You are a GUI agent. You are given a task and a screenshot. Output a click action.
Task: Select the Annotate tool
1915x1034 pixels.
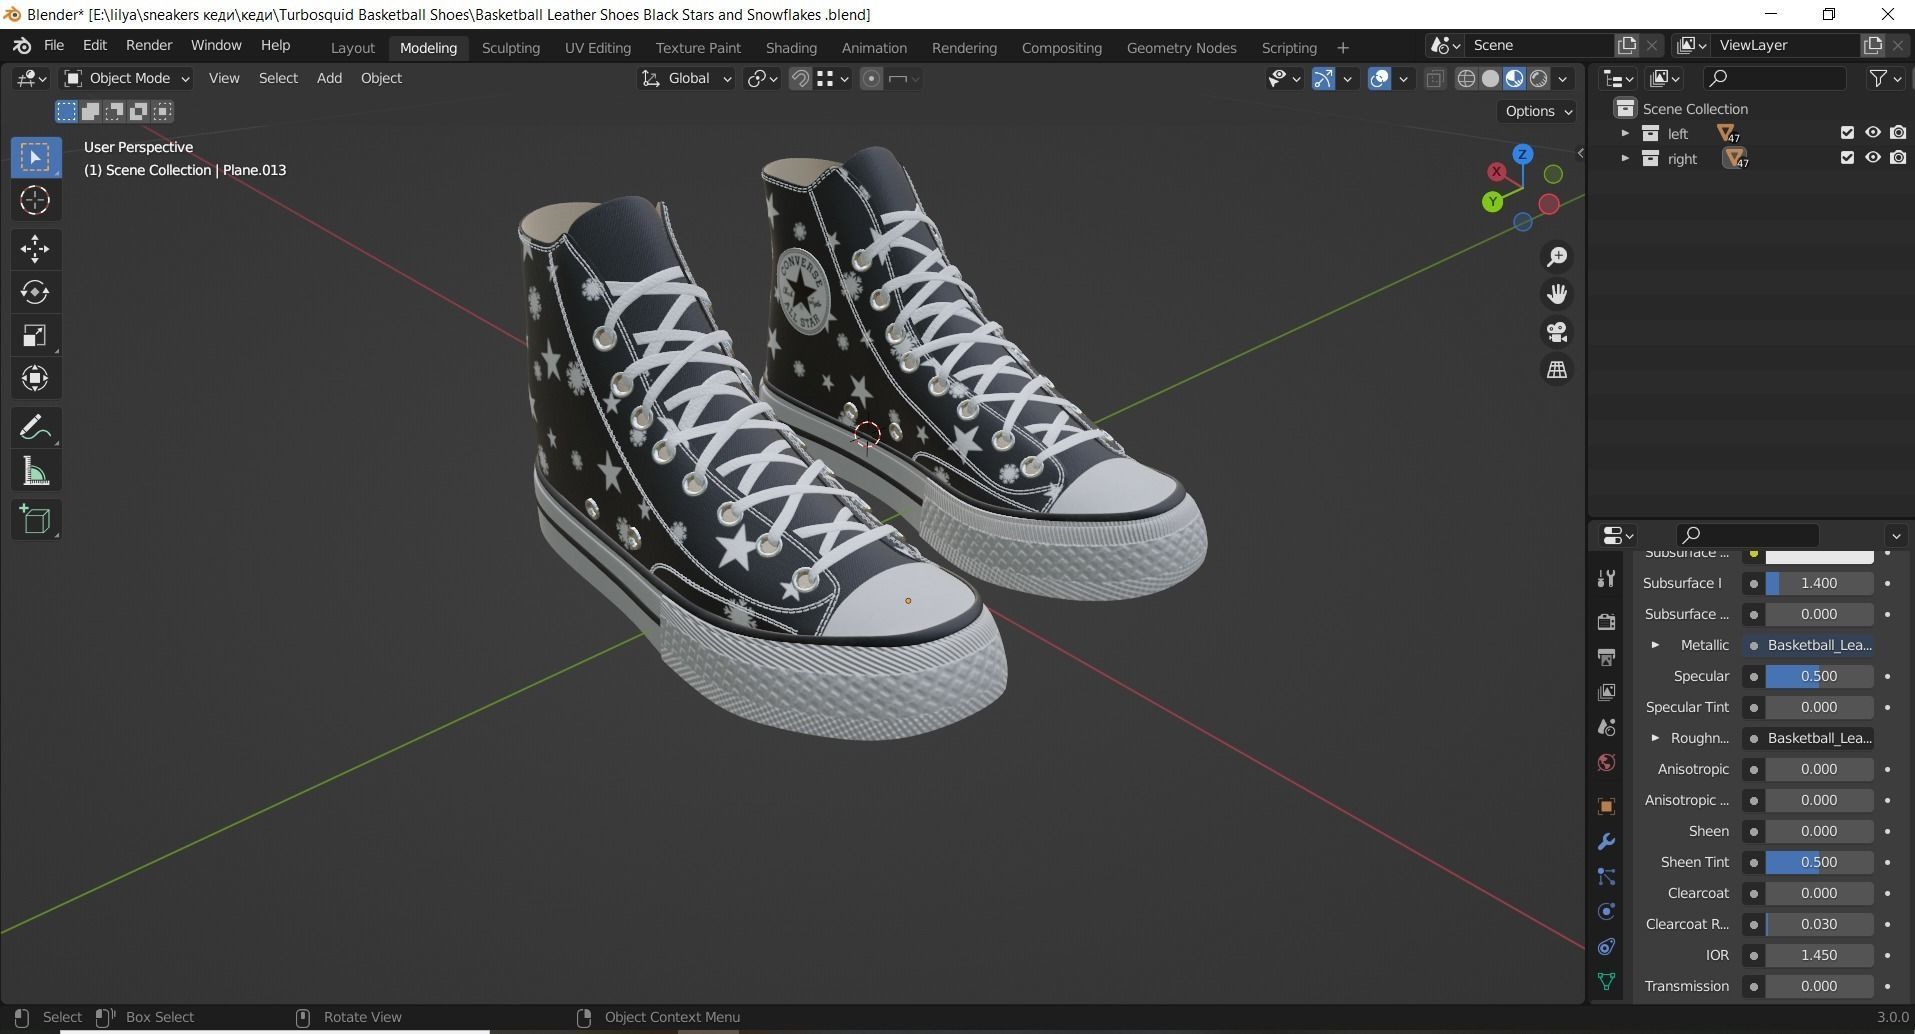click(x=35, y=428)
